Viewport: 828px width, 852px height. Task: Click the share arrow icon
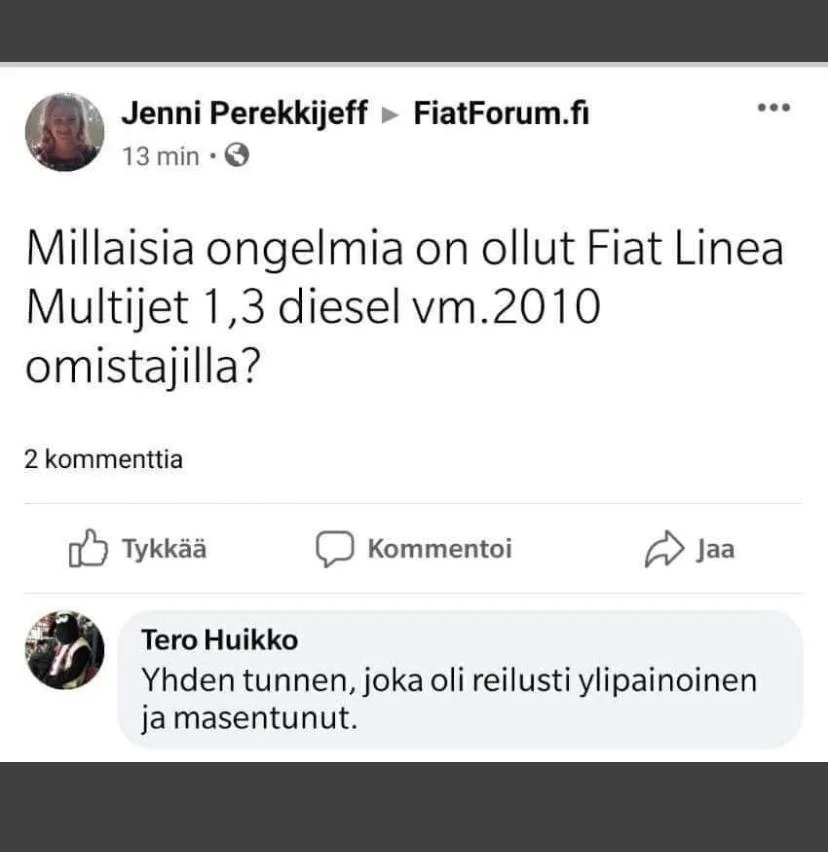coord(662,549)
